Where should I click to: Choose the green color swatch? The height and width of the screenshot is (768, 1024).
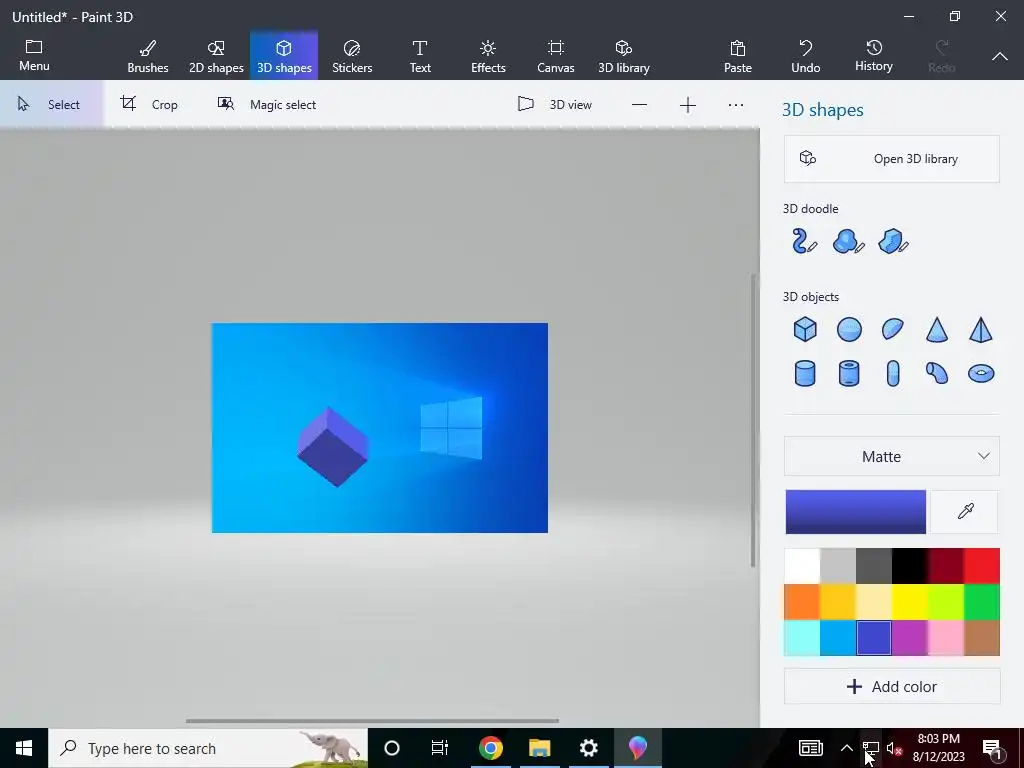tap(982, 601)
